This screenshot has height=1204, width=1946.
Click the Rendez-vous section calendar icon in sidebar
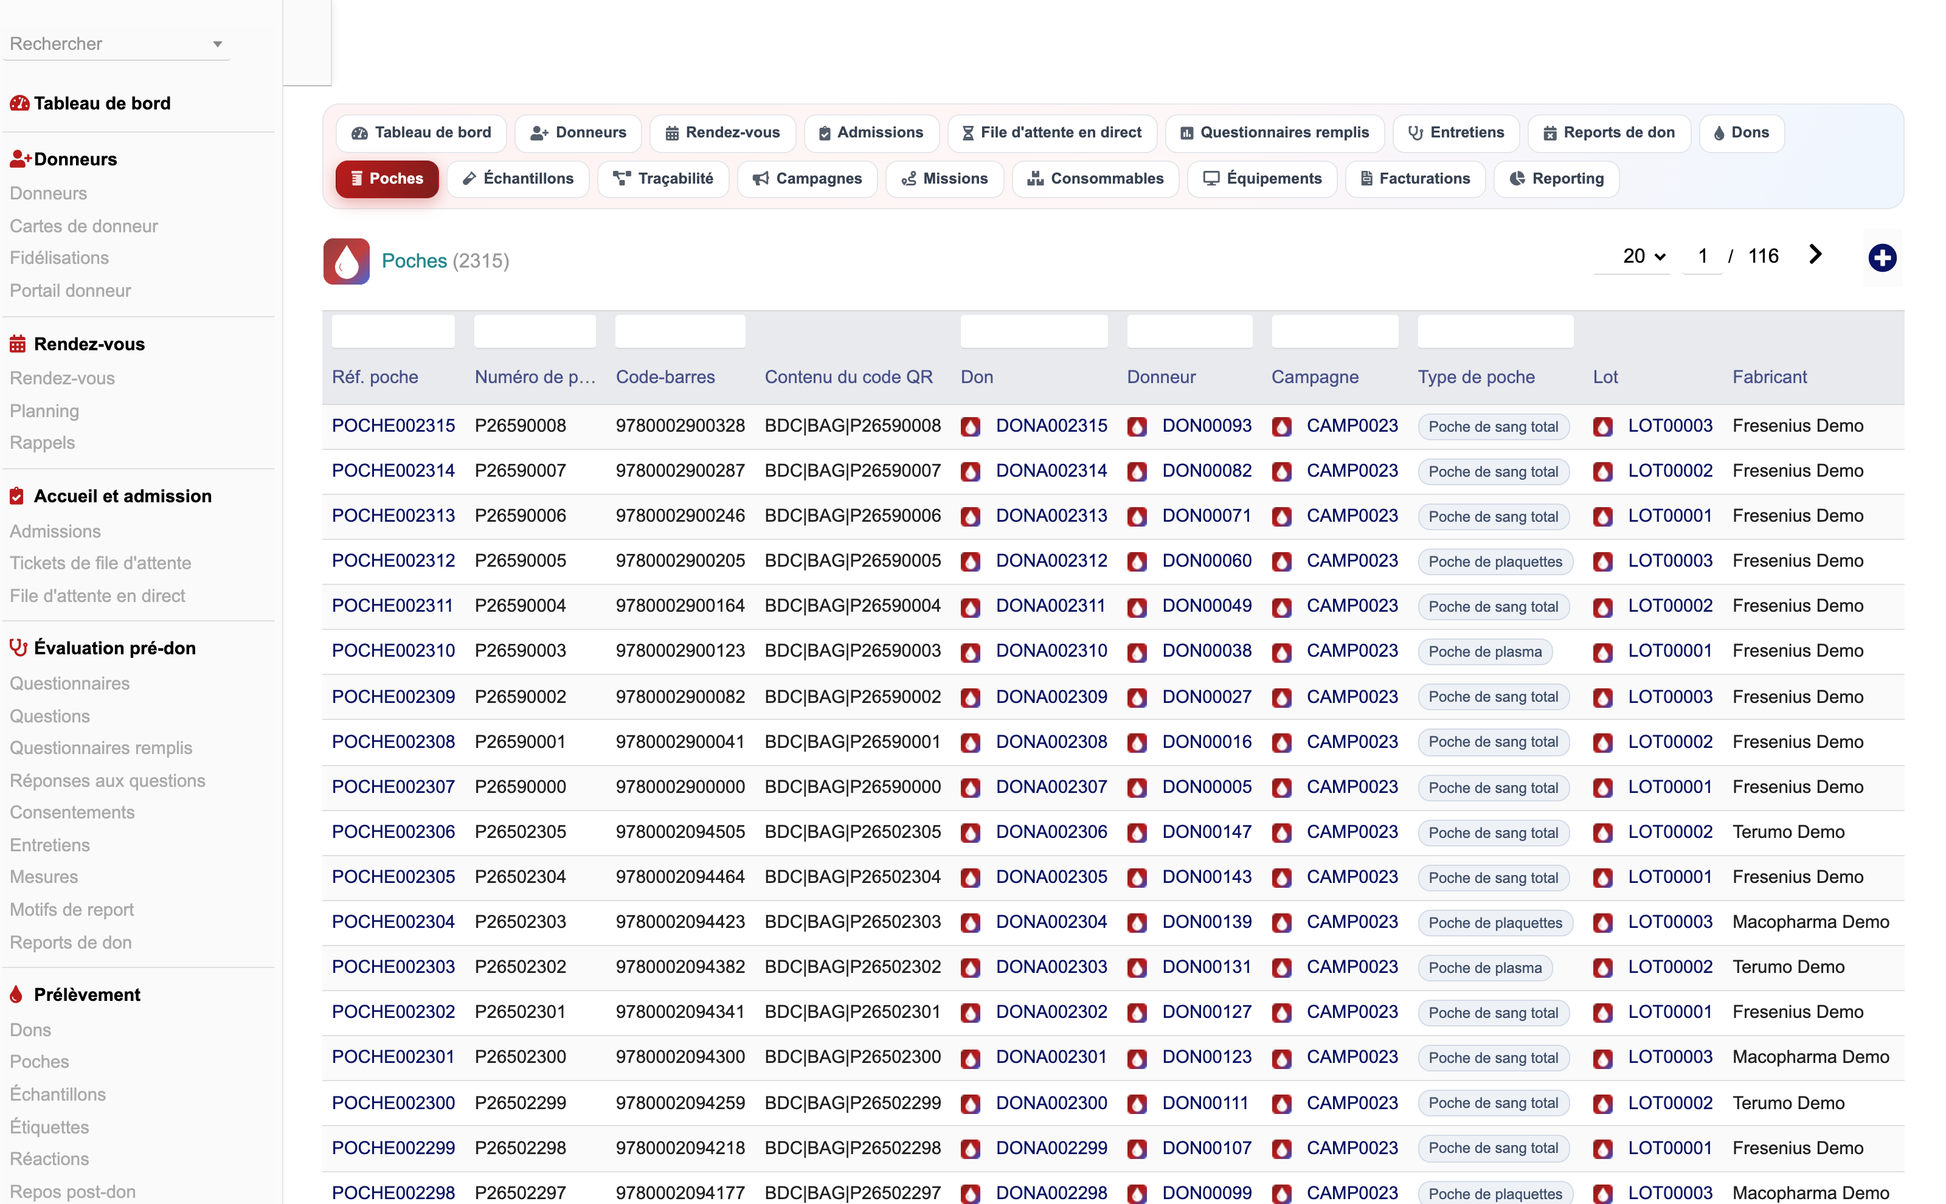pyautogui.click(x=18, y=344)
